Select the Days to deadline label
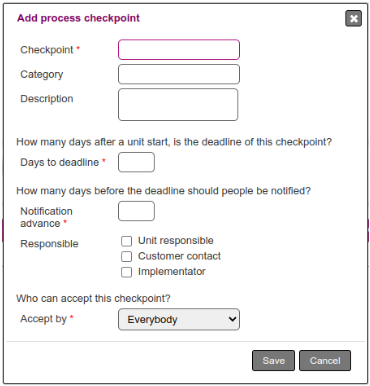Screen dimensions: 370x386 pyautogui.click(x=60, y=162)
